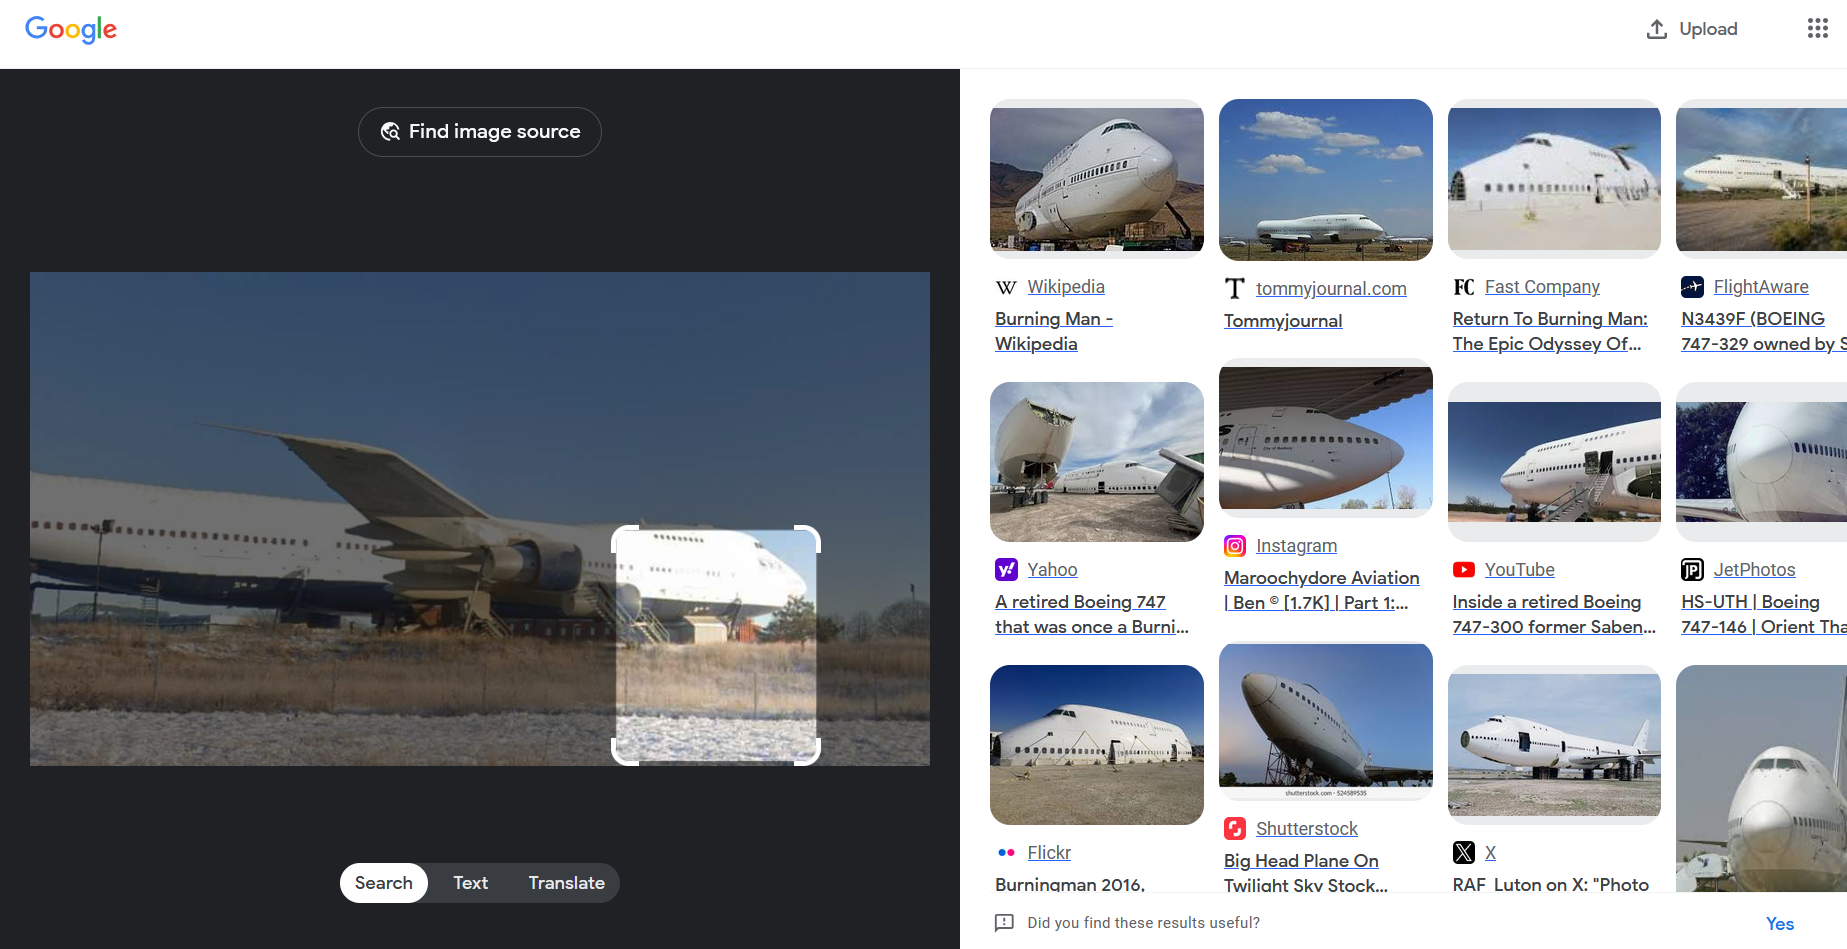Viewport: 1847px width, 949px height.
Task: Open the Flickr Burningman 2016 thumbnail
Action: 1096,745
